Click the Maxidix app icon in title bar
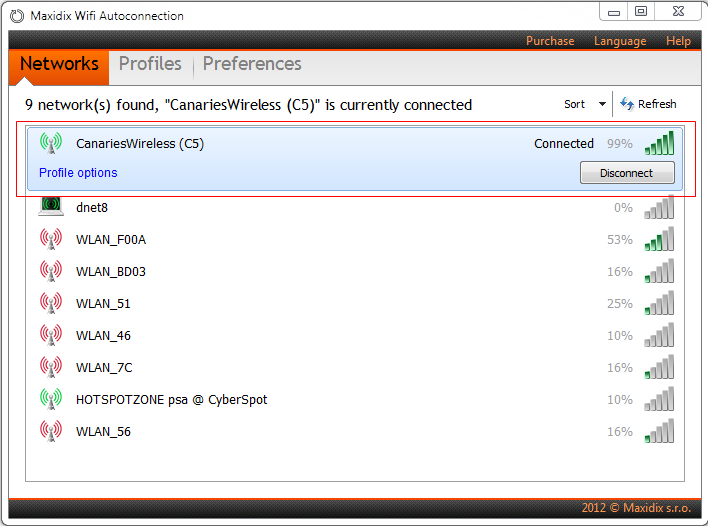 pyautogui.click(x=17, y=16)
